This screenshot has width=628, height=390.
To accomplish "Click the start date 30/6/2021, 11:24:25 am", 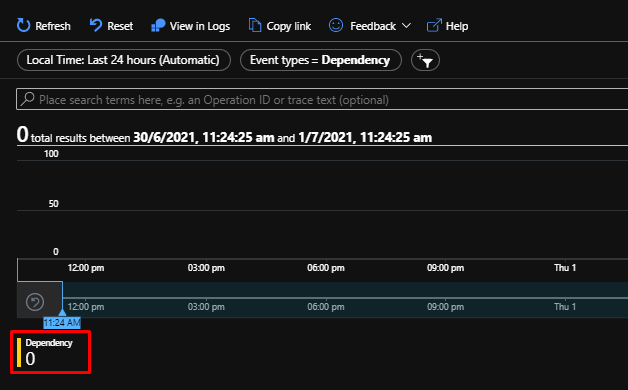I will (x=203, y=137).
